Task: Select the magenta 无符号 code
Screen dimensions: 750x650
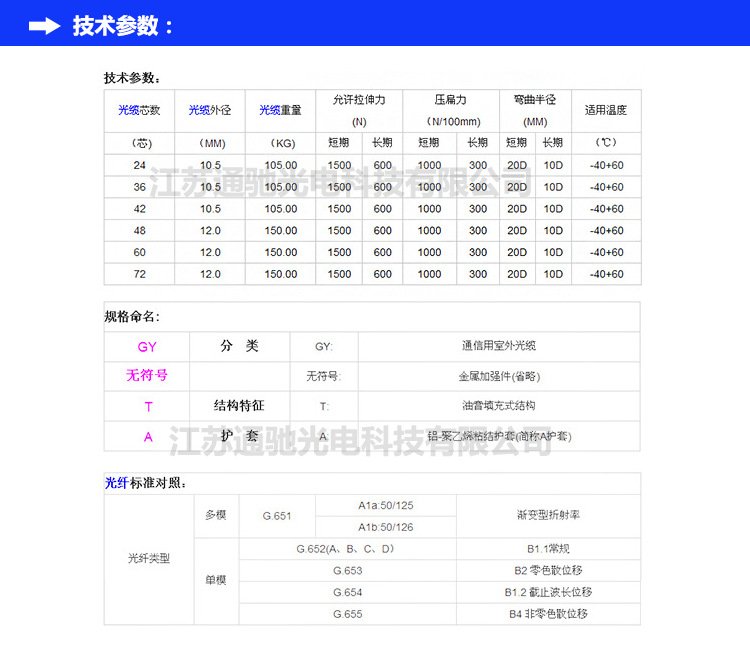Action: tap(147, 375)
